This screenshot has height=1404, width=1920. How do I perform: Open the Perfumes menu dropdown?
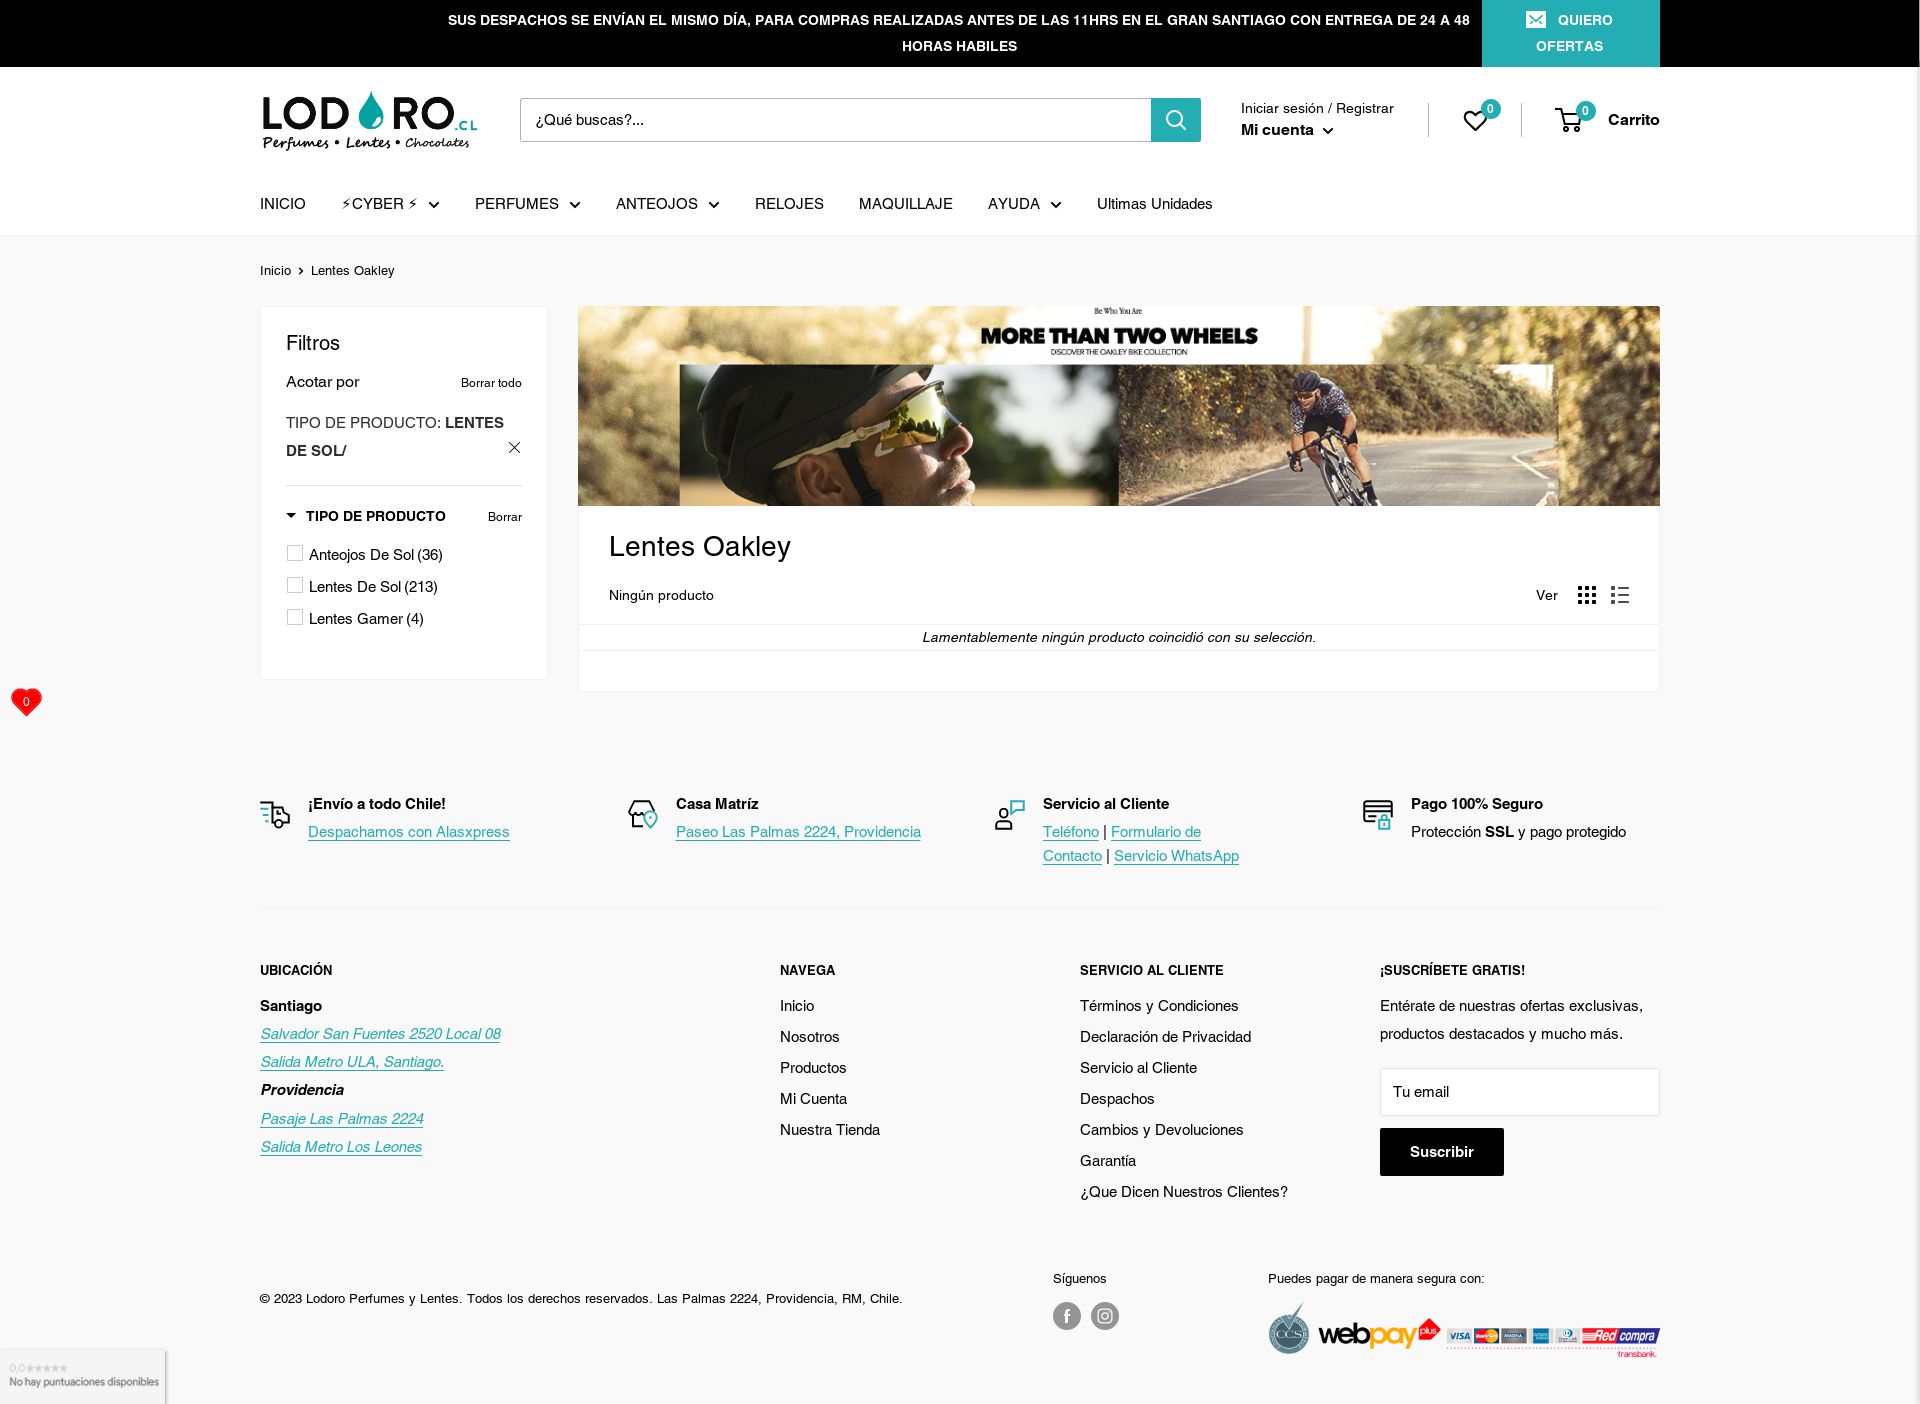[527, 204]
